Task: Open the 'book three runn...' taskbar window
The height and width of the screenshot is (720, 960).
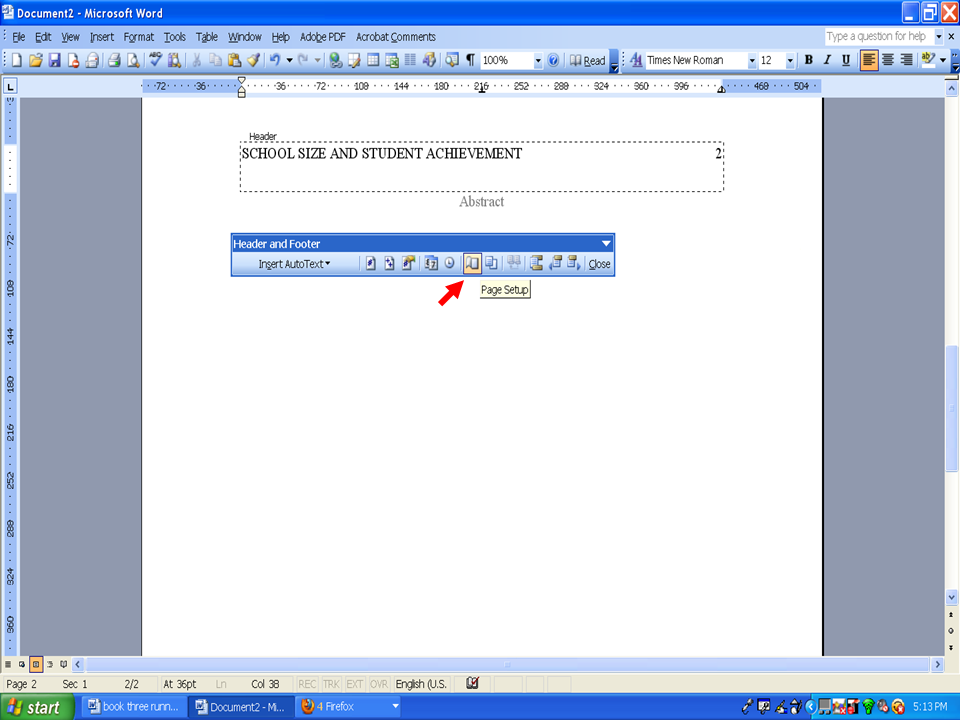Action: (x=133, y=707)
